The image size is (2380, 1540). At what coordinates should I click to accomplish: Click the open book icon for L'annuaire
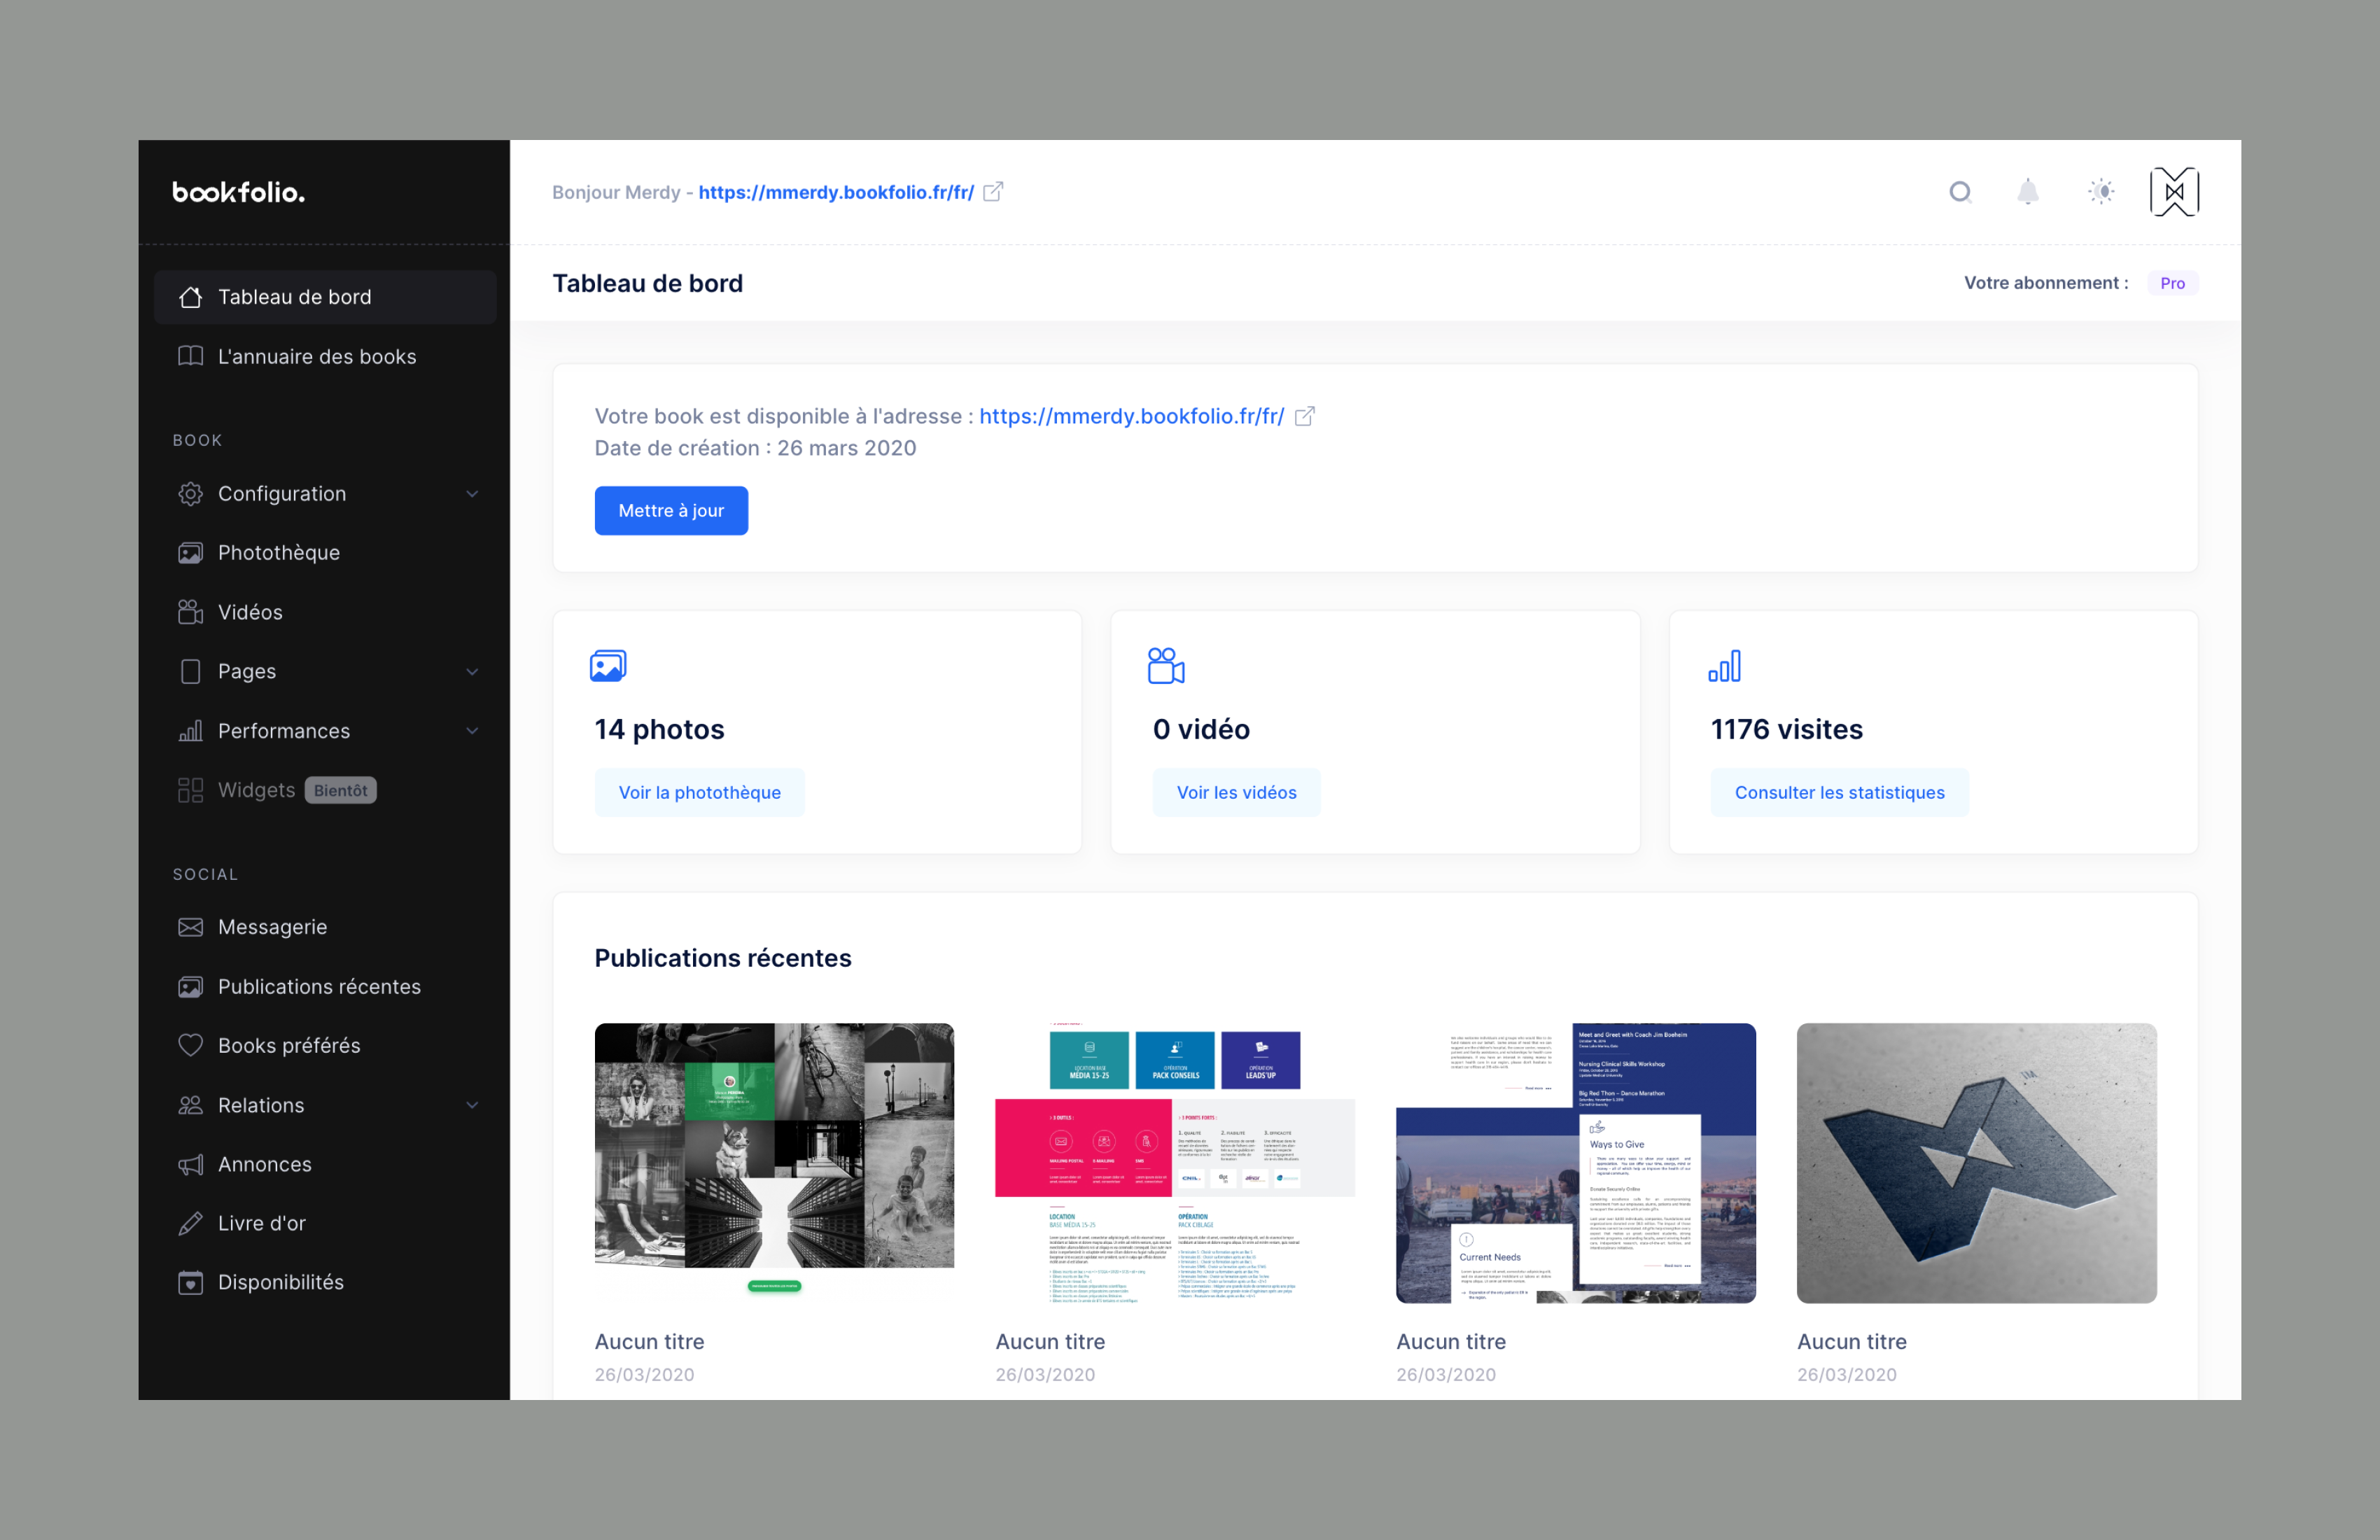coord(190,356)
